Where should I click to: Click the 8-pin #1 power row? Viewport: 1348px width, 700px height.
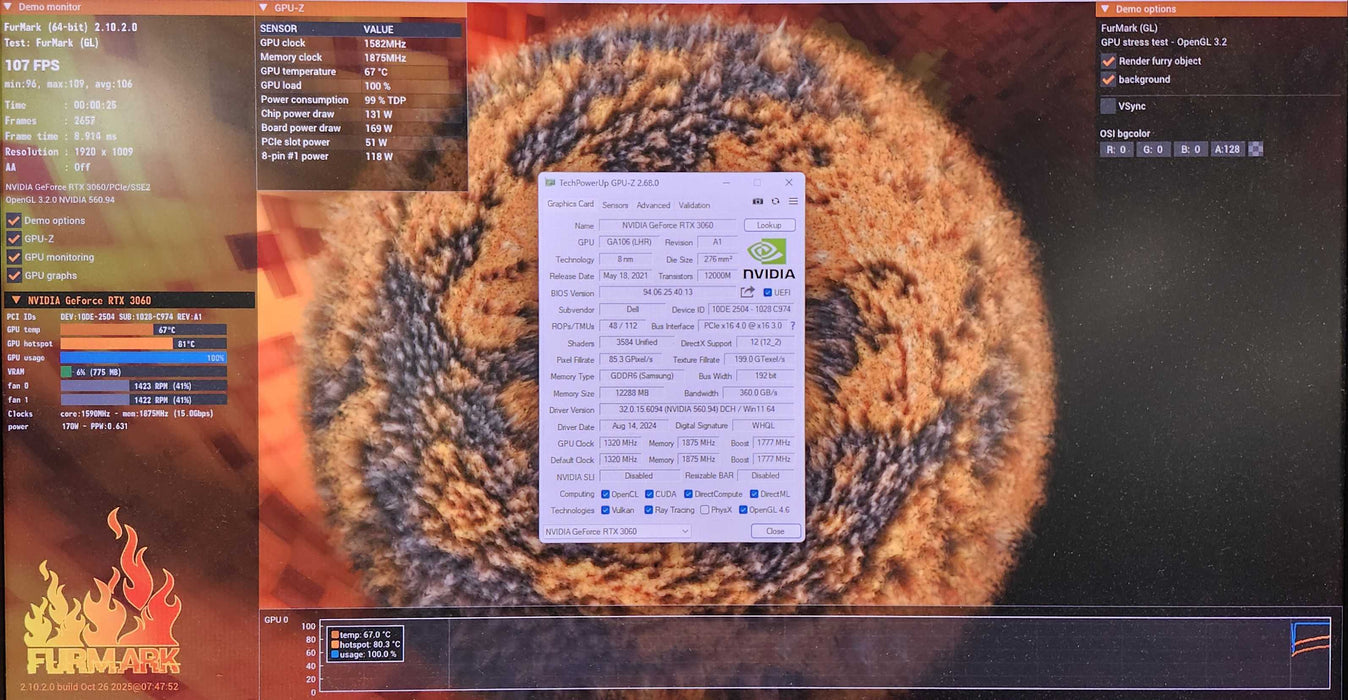[360, 156]
